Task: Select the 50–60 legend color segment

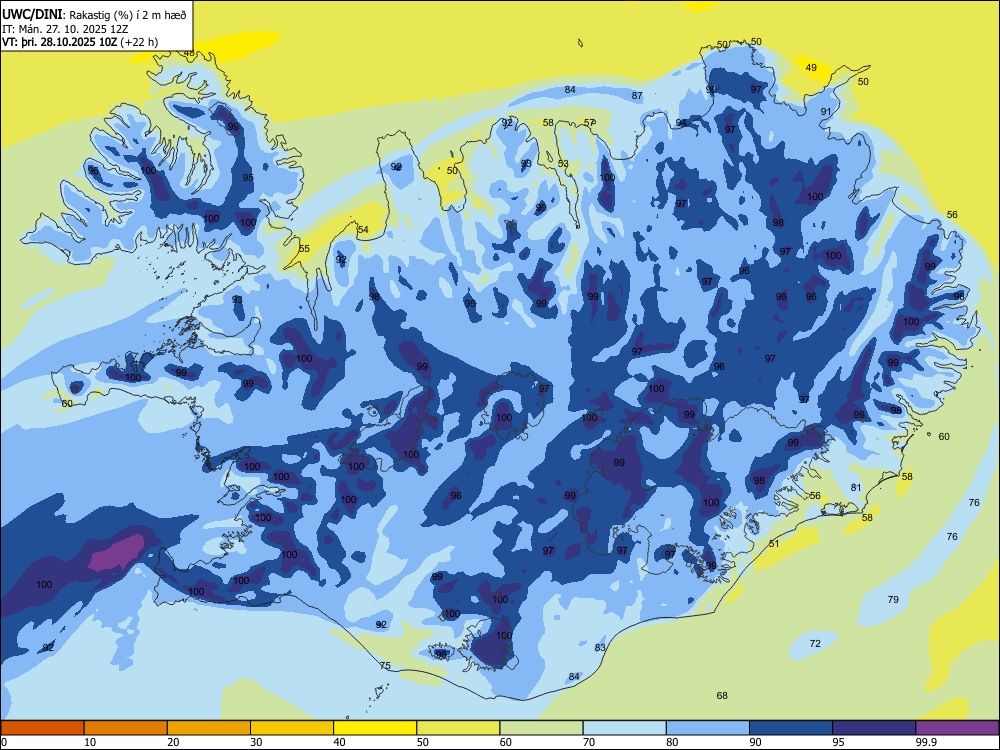Action: 458,728
